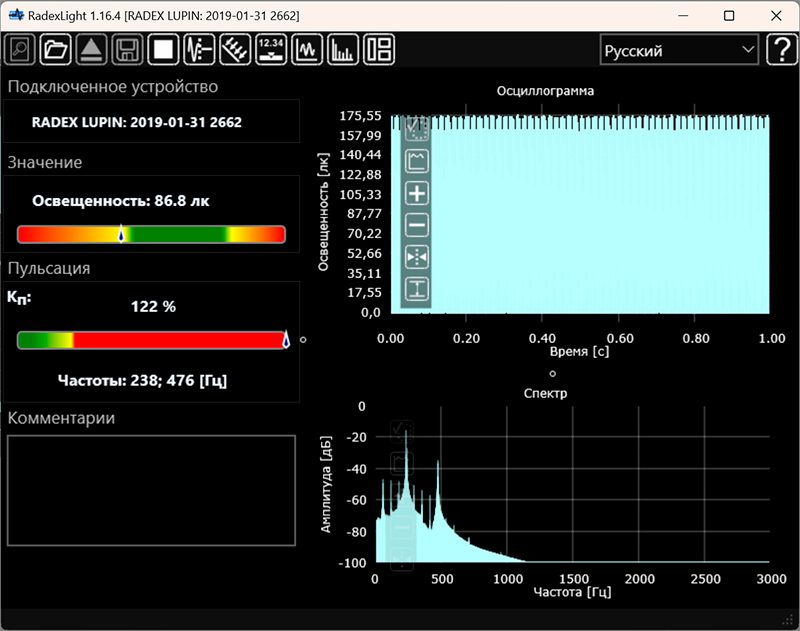
Task: Toggle the checkmark grid option on the oscillogram
Action: pyautogui.click(x=417, y=129)
